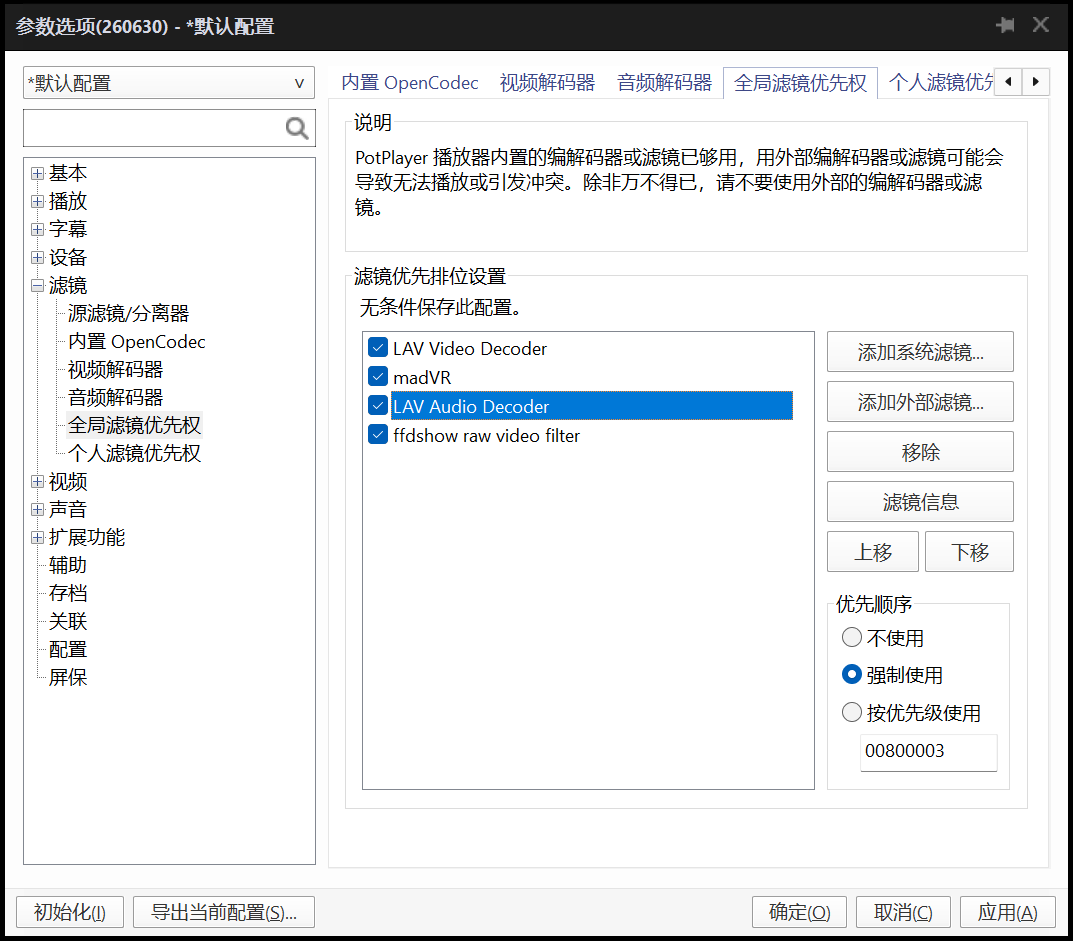
Task: Select the highlighted LAV Audio Decoder row
Action: pyautogui.click(x=591, y=406)
